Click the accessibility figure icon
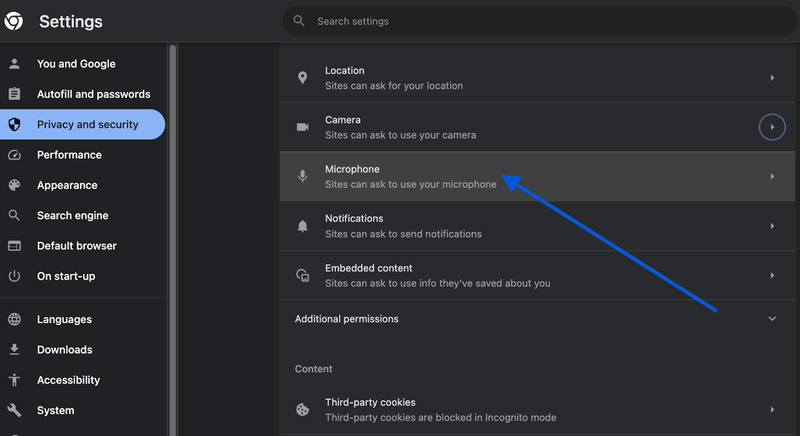 point(14,380)
